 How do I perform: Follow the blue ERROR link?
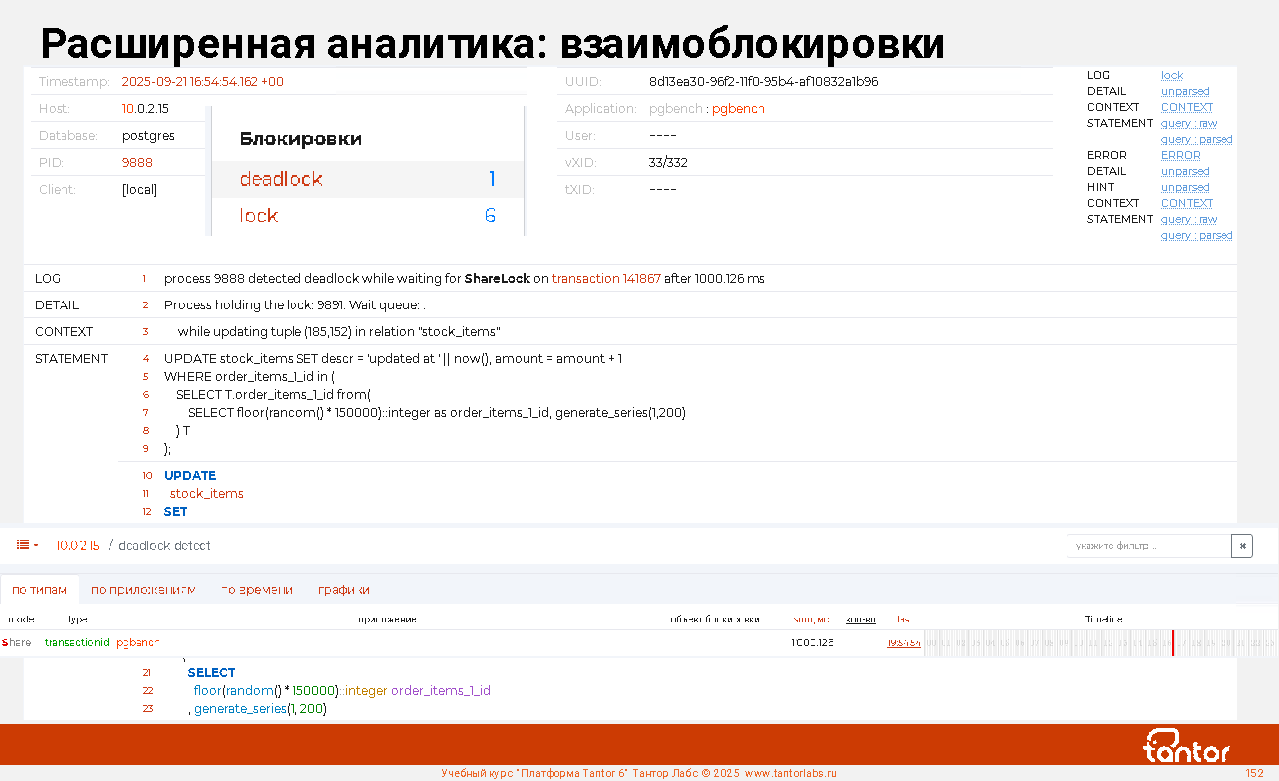tap(1180, 155)
